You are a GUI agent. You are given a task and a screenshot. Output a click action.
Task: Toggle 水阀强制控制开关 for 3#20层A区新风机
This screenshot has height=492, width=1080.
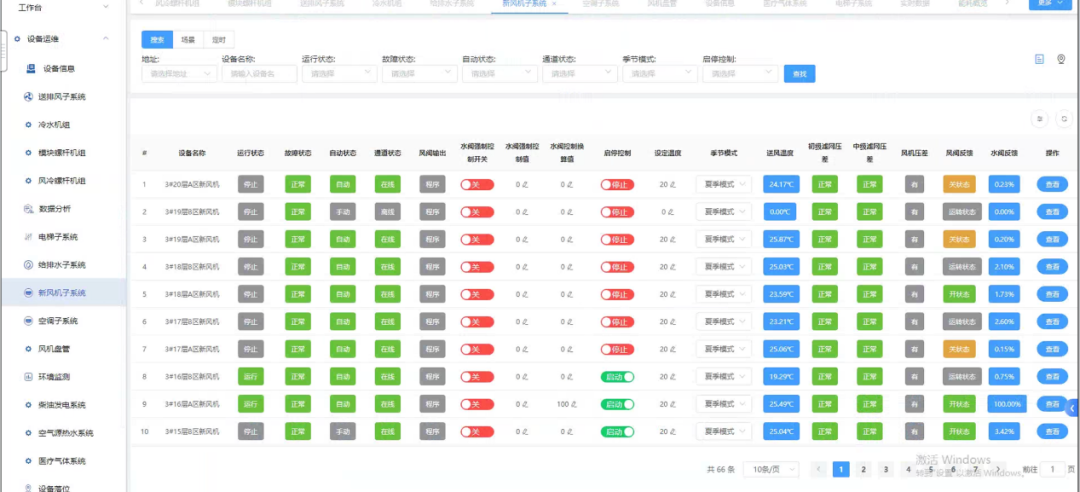[x=477, y=185]
